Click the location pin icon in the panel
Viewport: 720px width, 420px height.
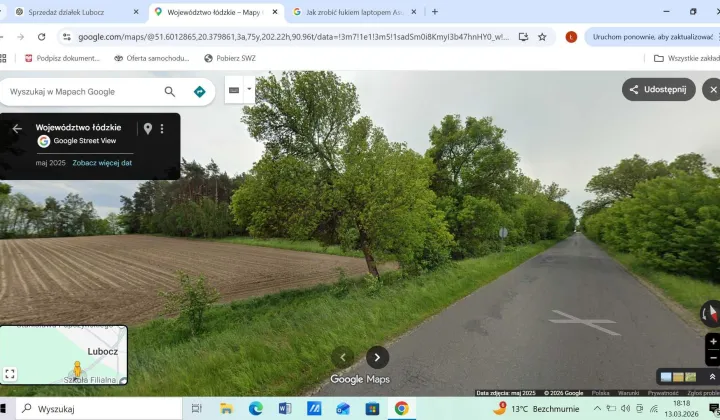coord(147,129)
